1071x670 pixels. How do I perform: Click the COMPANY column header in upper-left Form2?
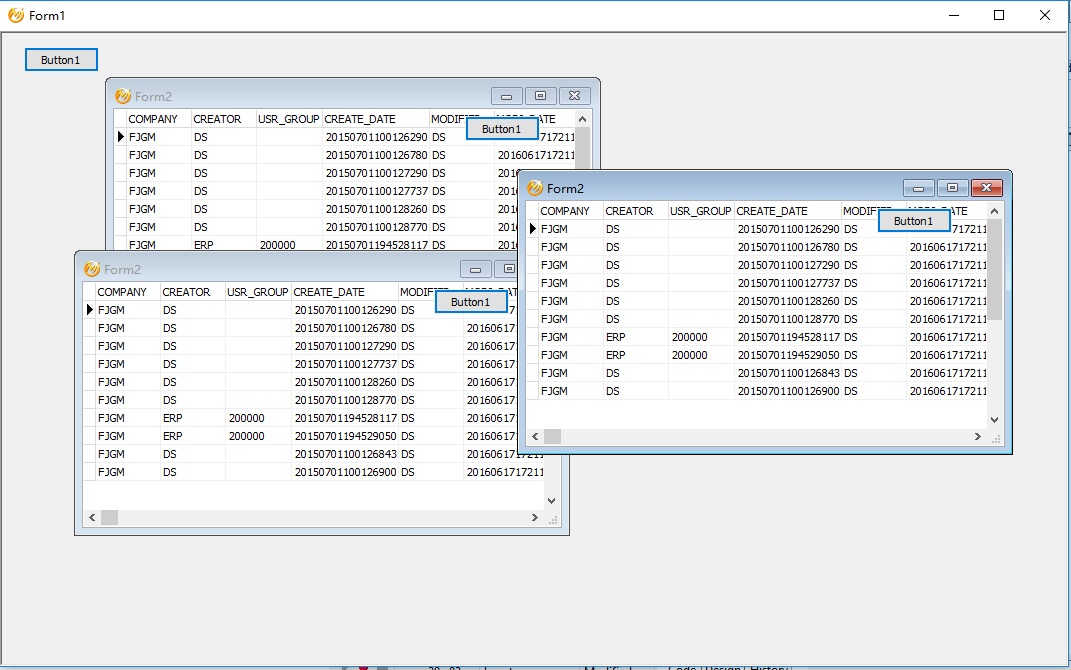158,119
